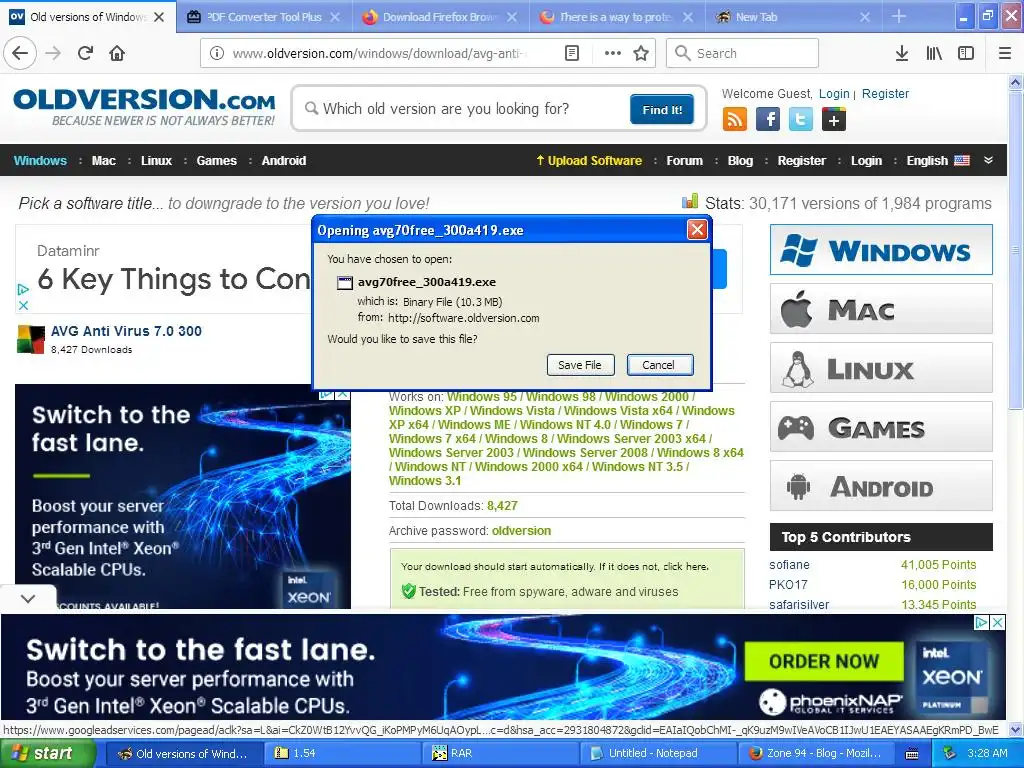The width and height of the screenshot is (1024, 768).
Task: Click the black plus share icon
Action: point(834,120)
